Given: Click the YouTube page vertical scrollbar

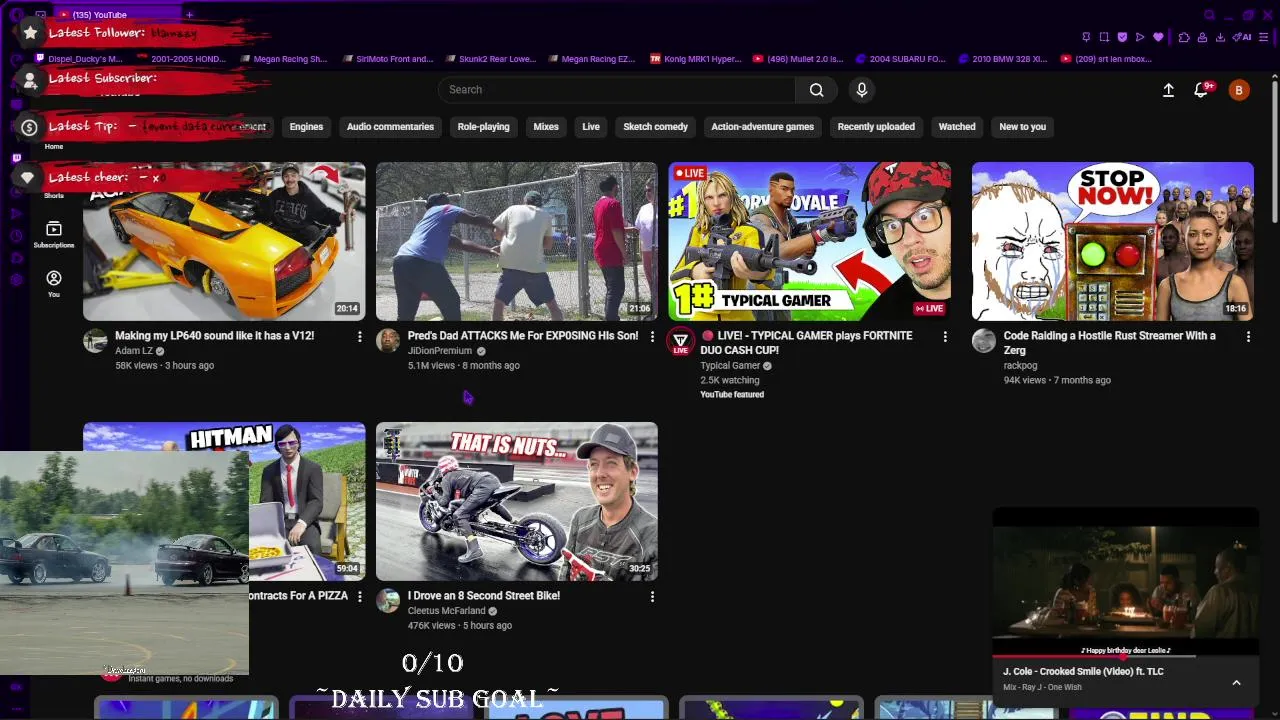Looking at the screenshot, I should pos(1274,150).
